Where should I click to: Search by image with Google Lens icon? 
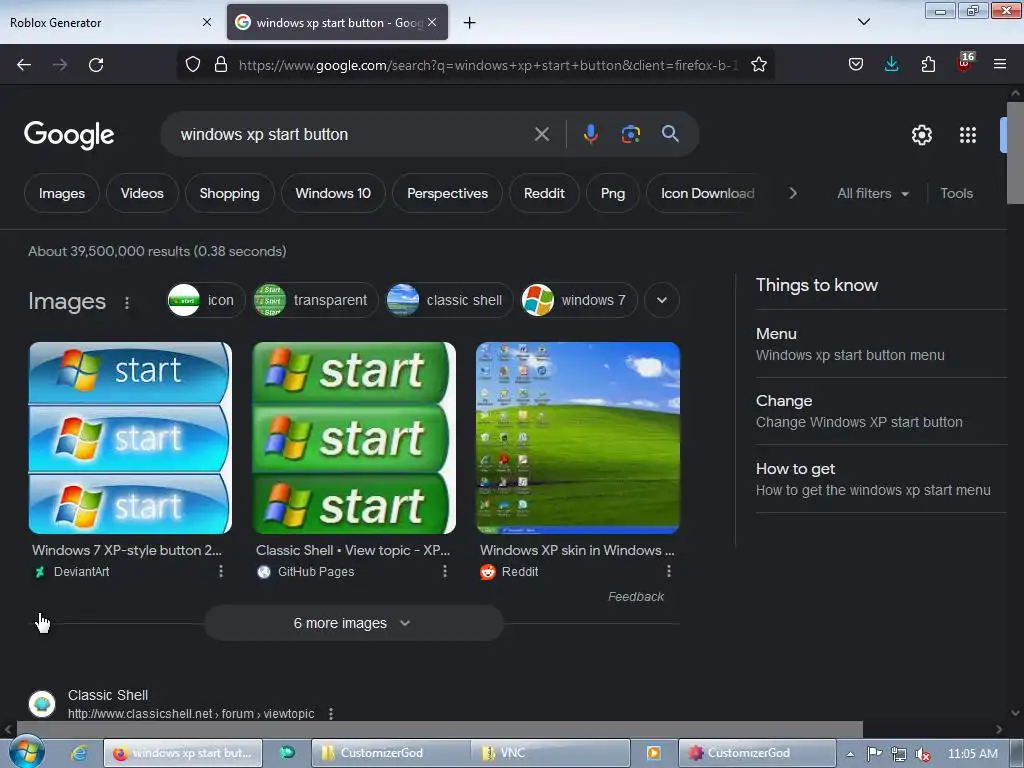coord(630,135)
